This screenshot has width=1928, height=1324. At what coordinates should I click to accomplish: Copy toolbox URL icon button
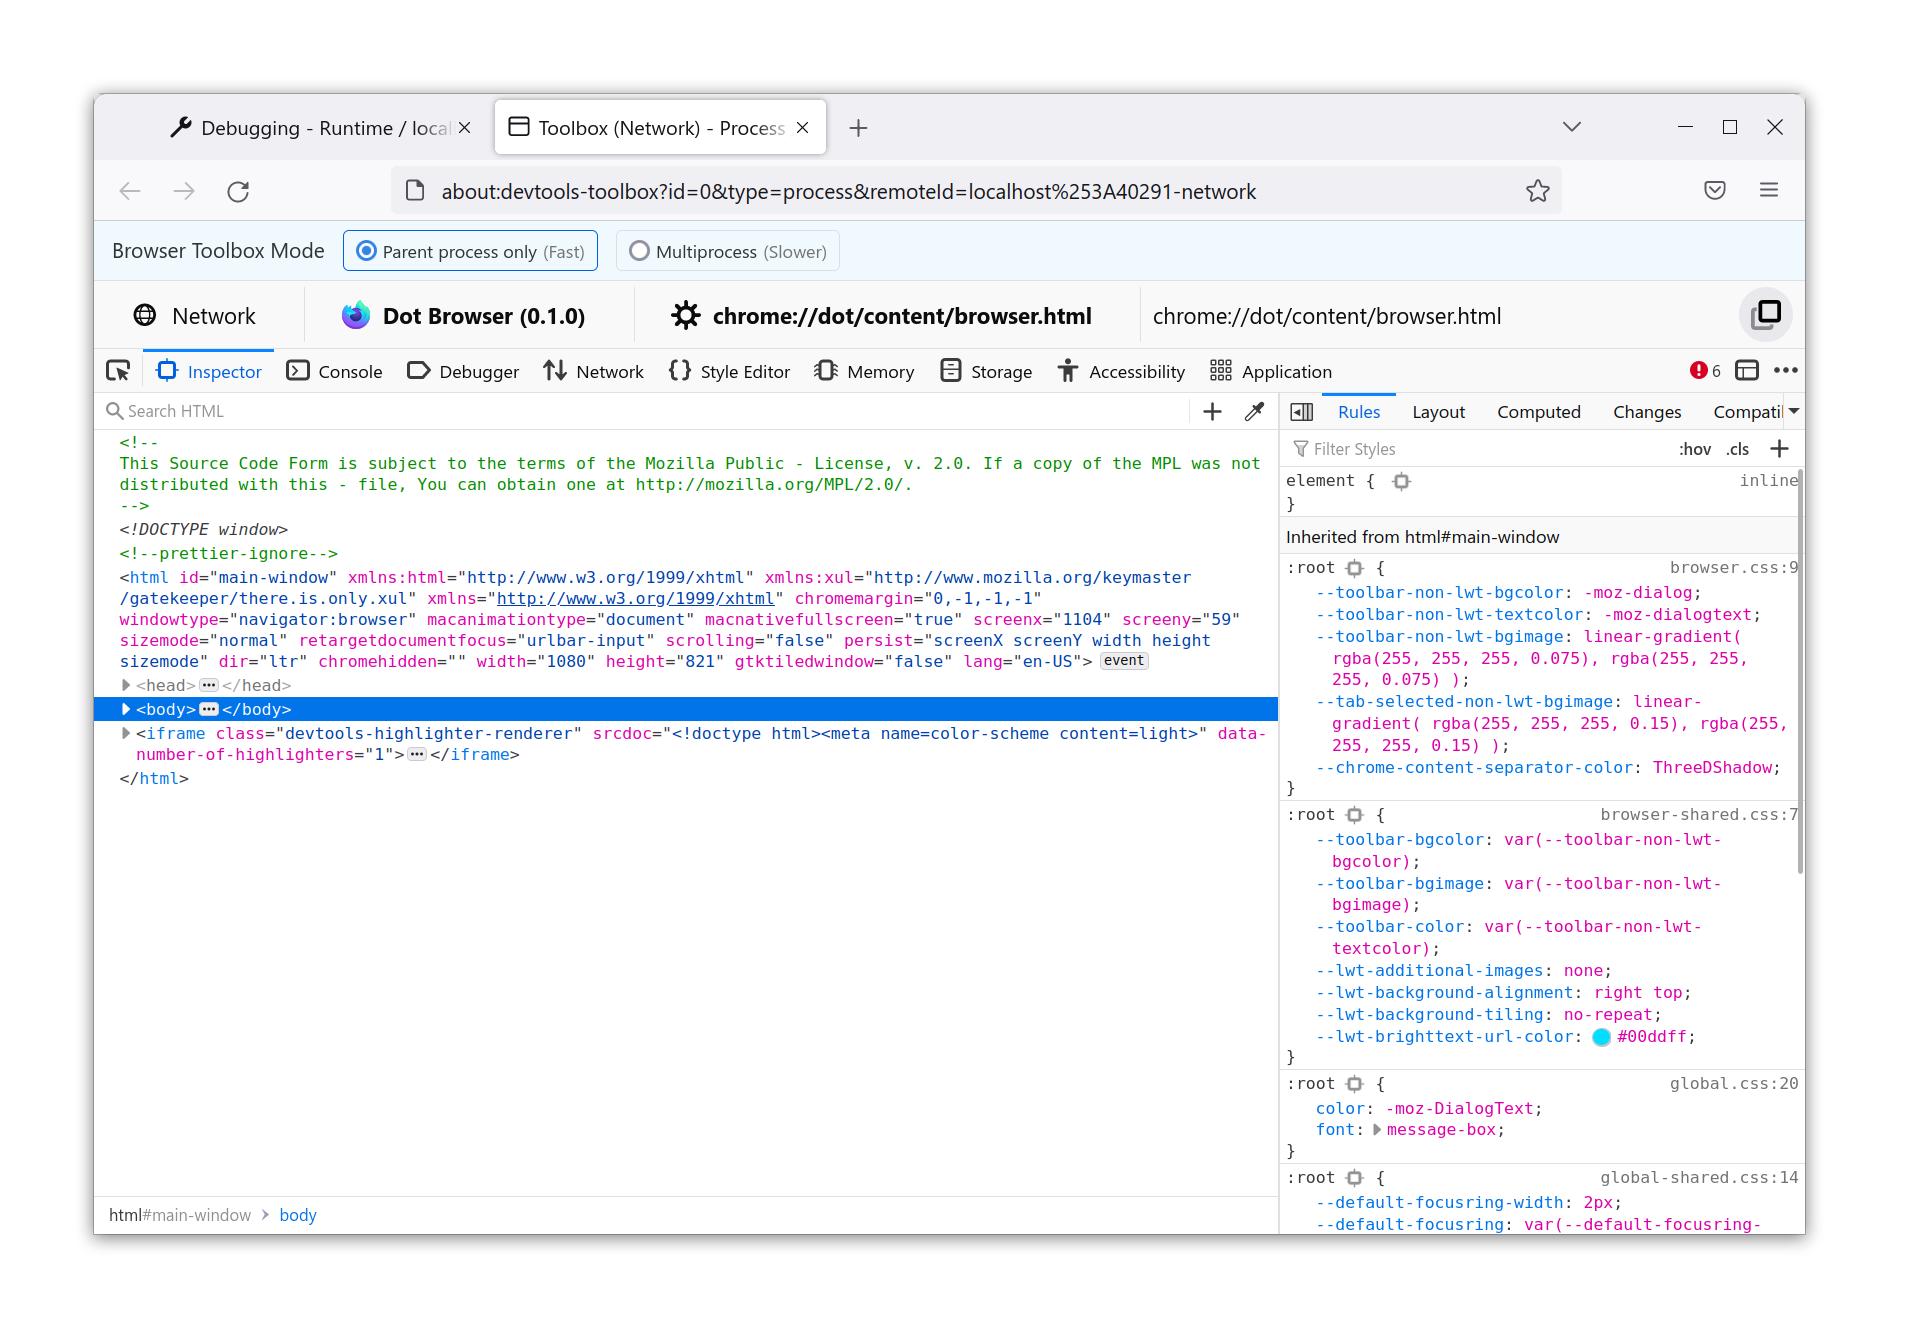(1765, 315)
